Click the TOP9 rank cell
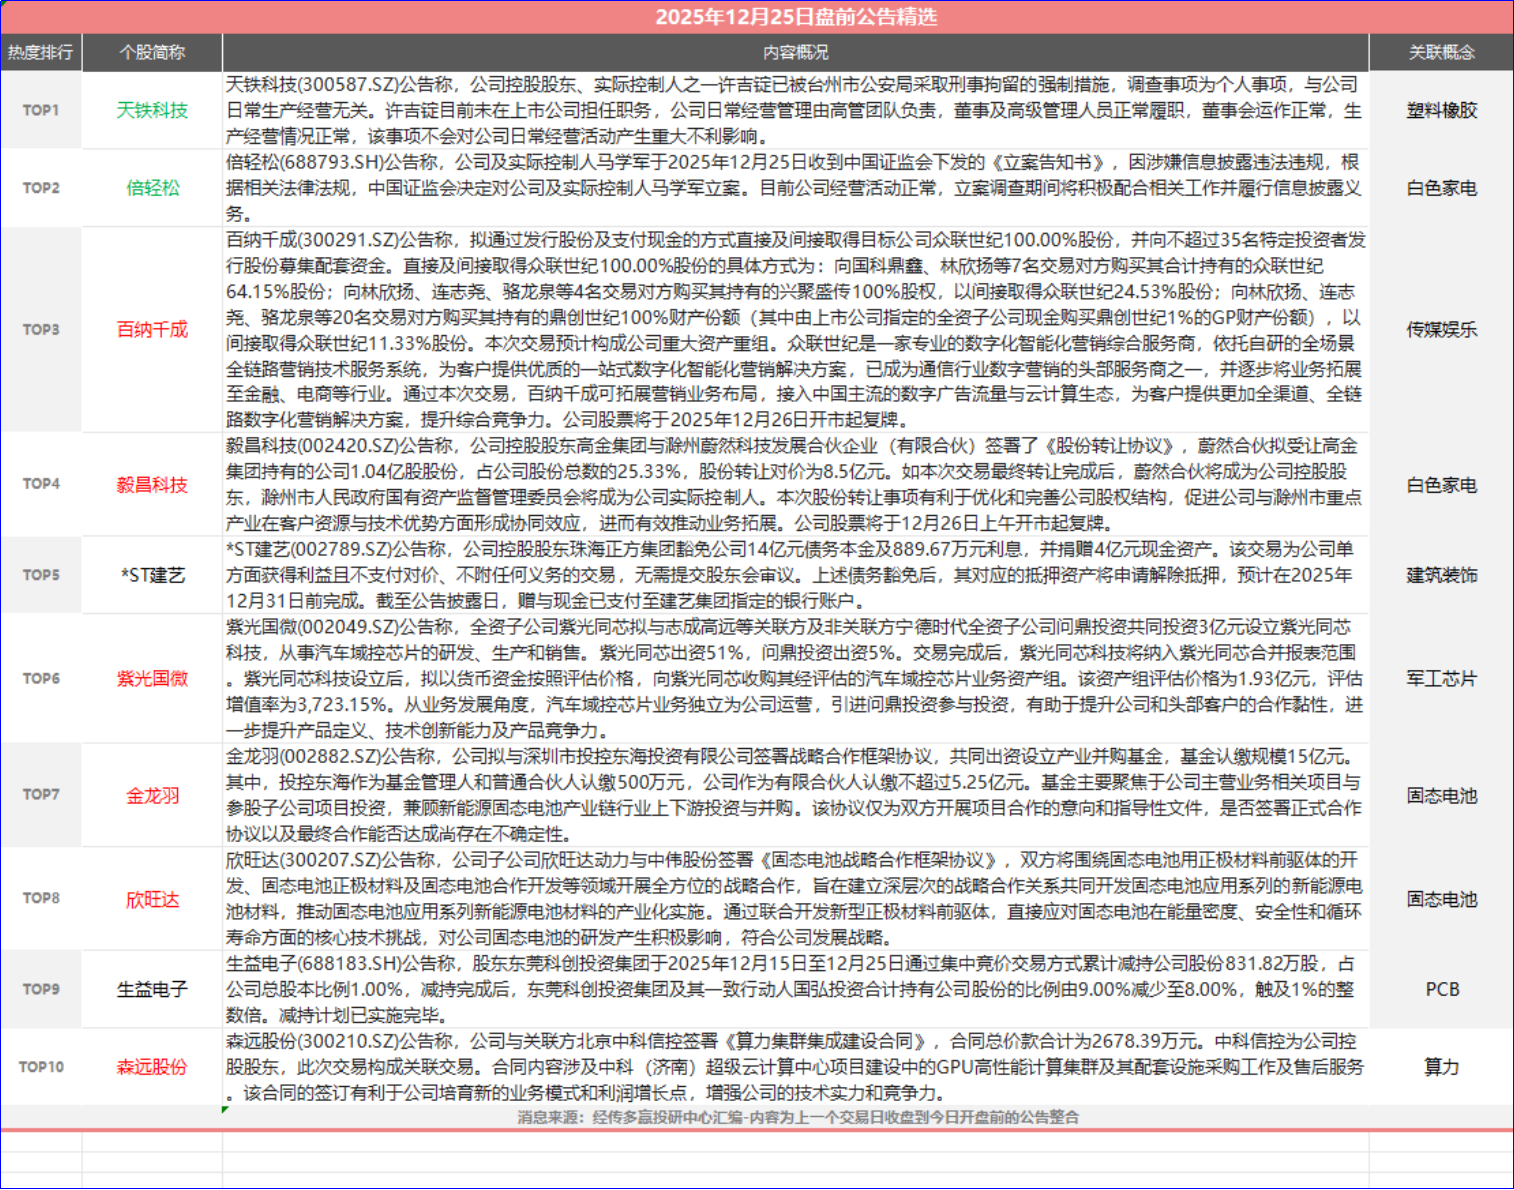 tap(41, 989)
